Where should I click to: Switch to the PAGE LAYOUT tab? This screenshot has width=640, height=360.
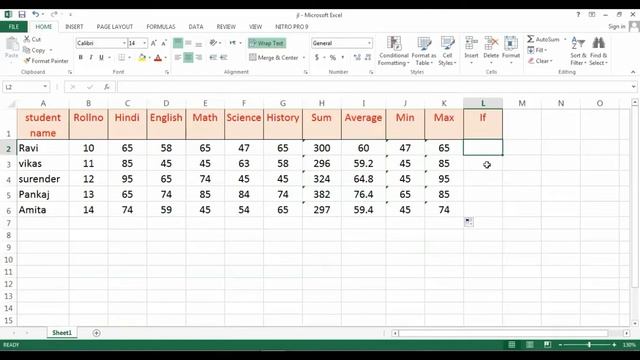[x=115, y=27]
